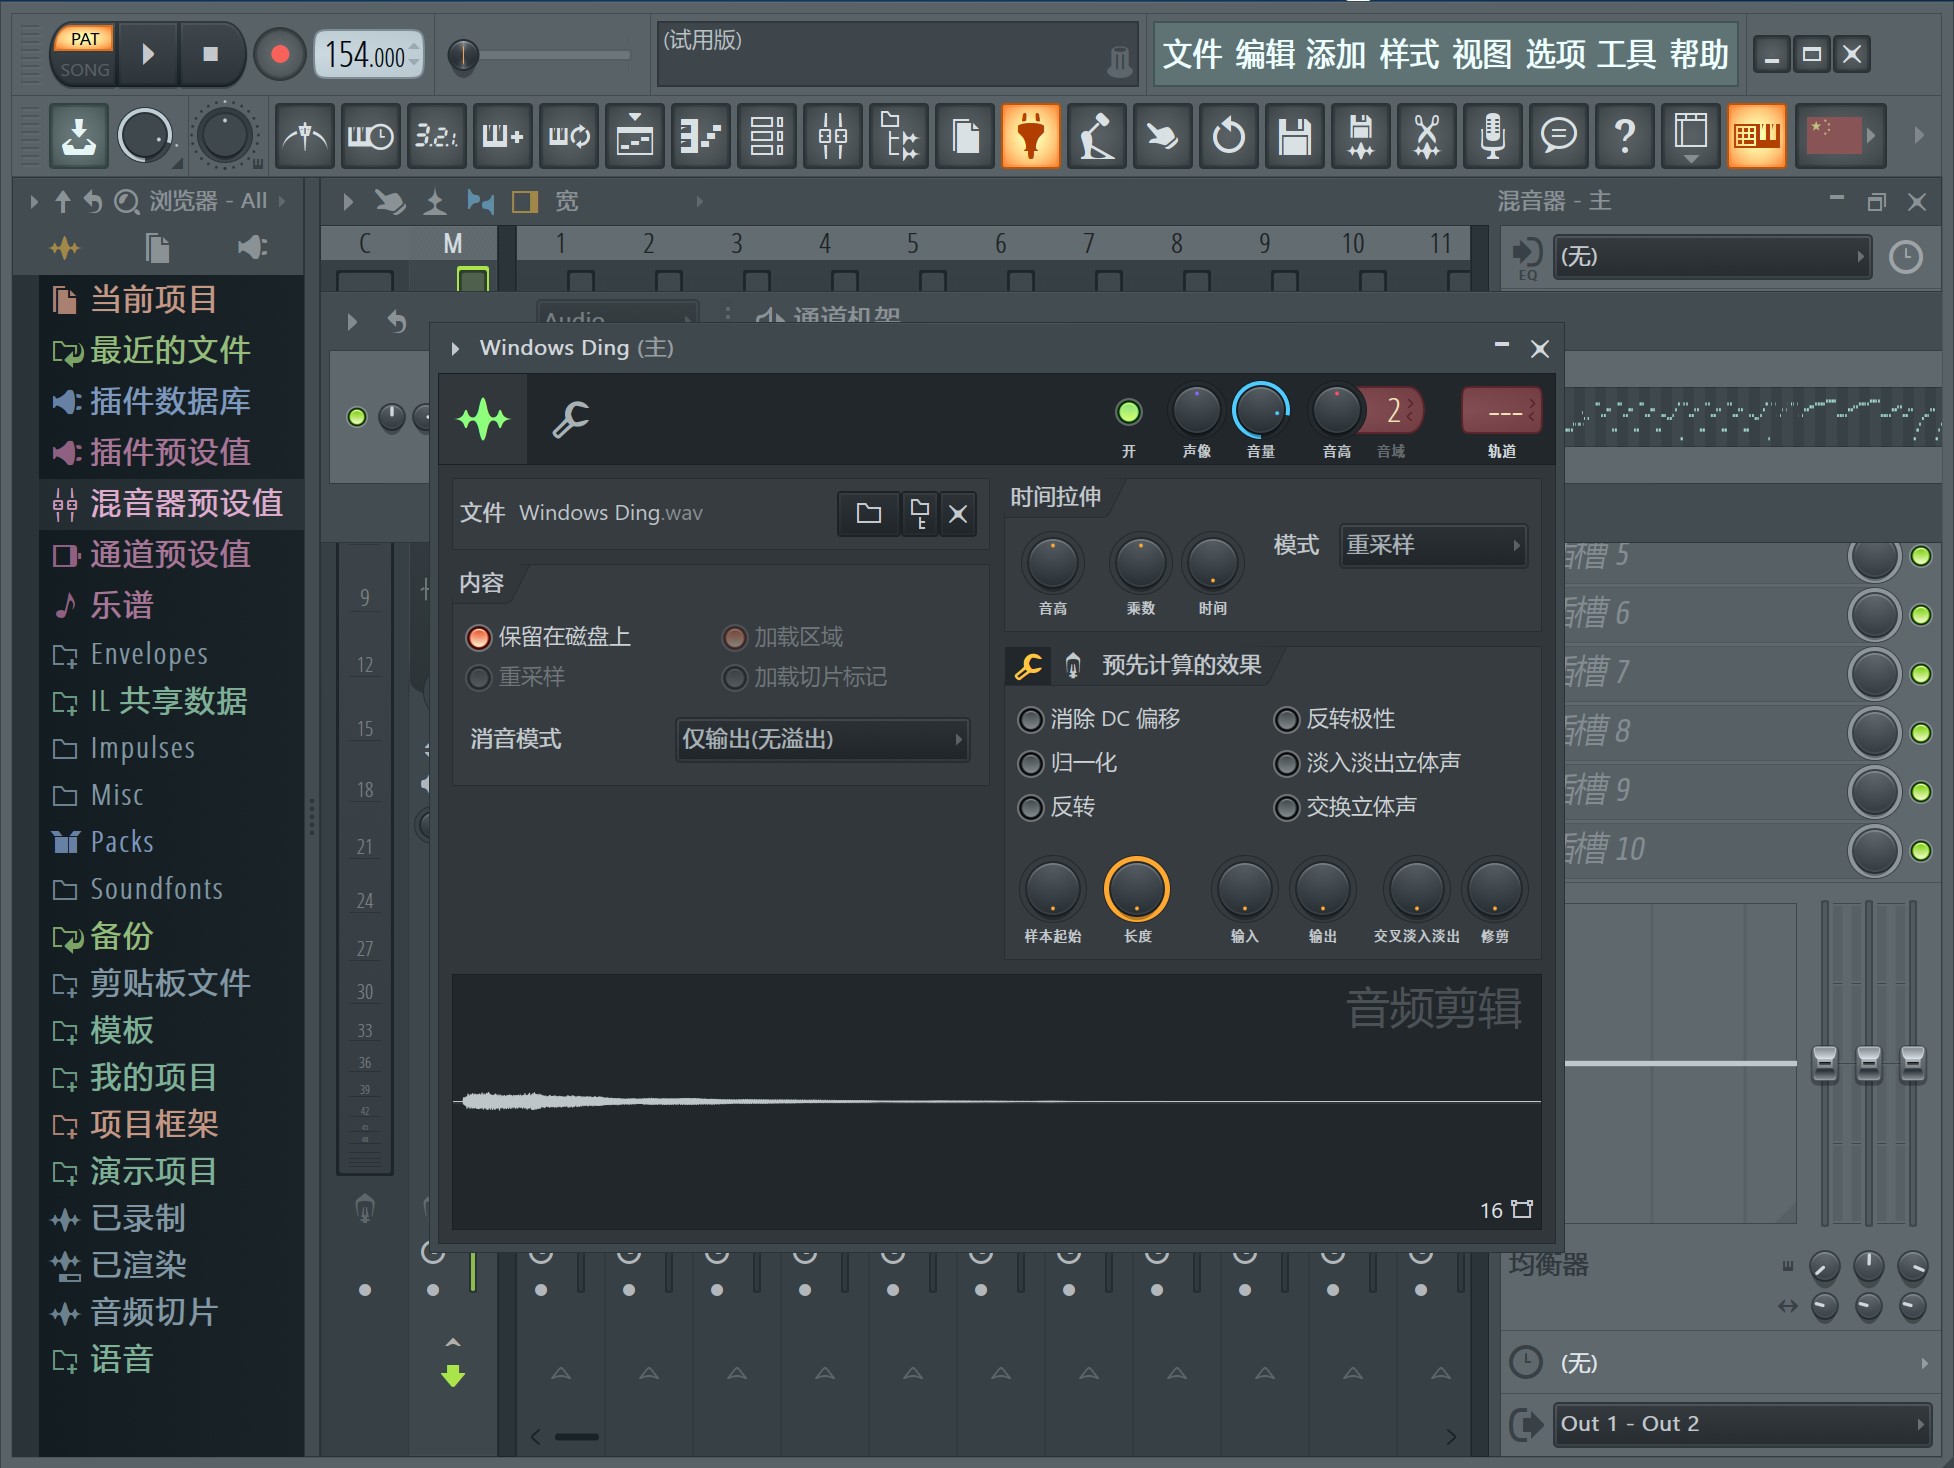The height and width of the screenshot is (1468, 1954).
Task: Click the browse file tree icon beside folder icon
Action: pyautogui.click(x=920, y=514)
